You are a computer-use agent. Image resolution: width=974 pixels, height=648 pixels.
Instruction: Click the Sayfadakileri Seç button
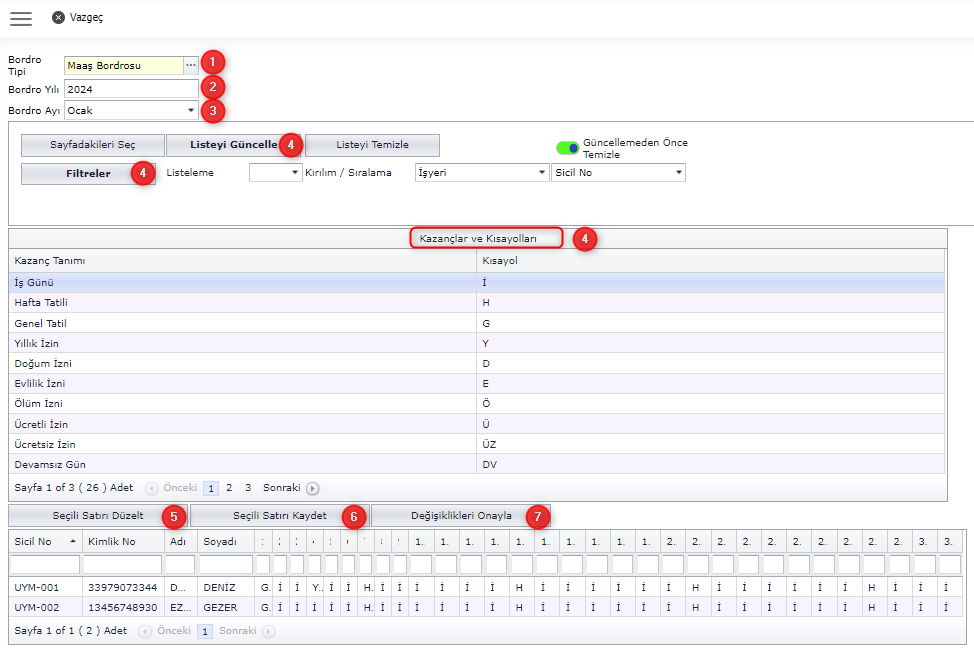pos(93,145)
